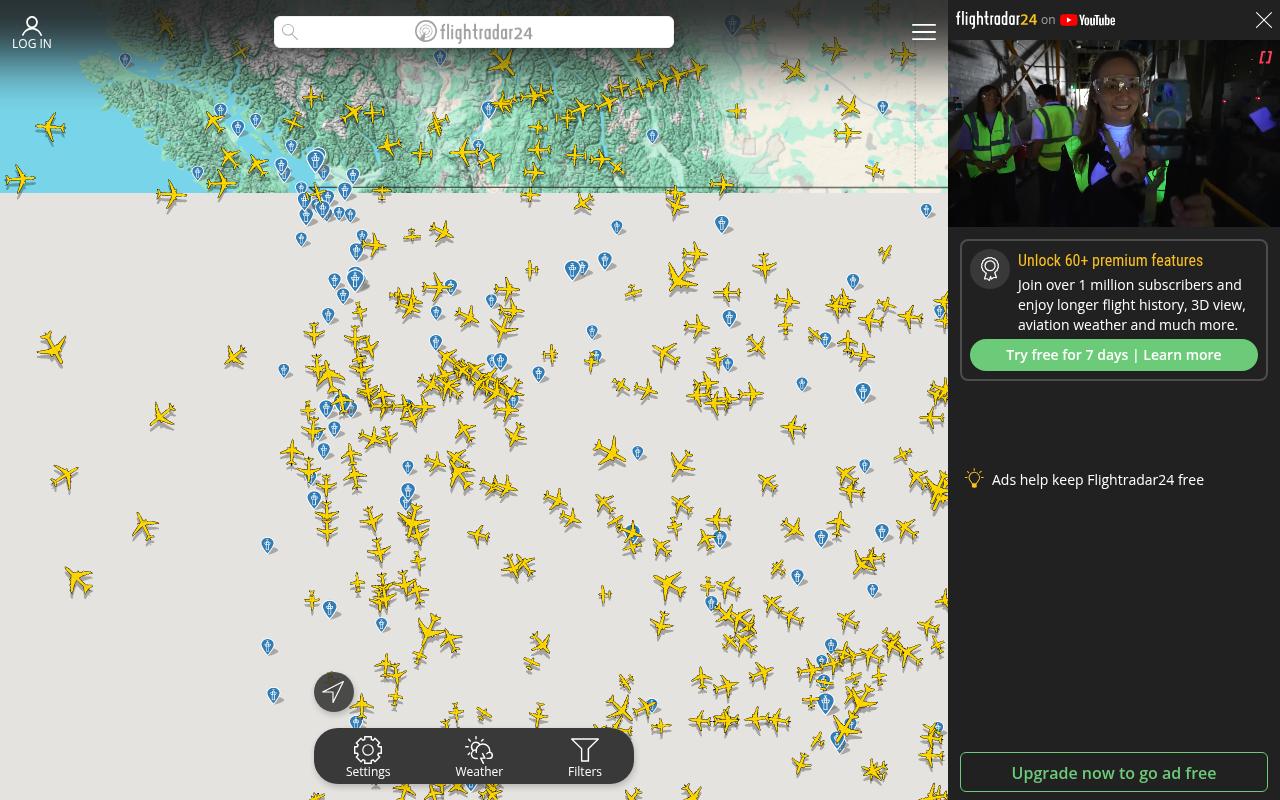Click the lightbulb ads info icon
This screenshot has width=1280, height=800.
[975, 479]
